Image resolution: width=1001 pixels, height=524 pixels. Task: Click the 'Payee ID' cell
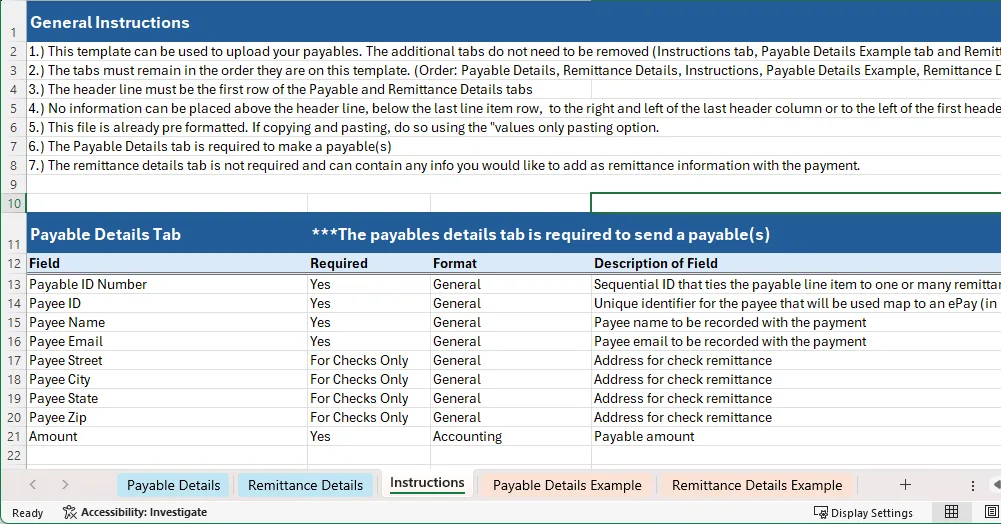pyautogui.click(x=167, y=303)
